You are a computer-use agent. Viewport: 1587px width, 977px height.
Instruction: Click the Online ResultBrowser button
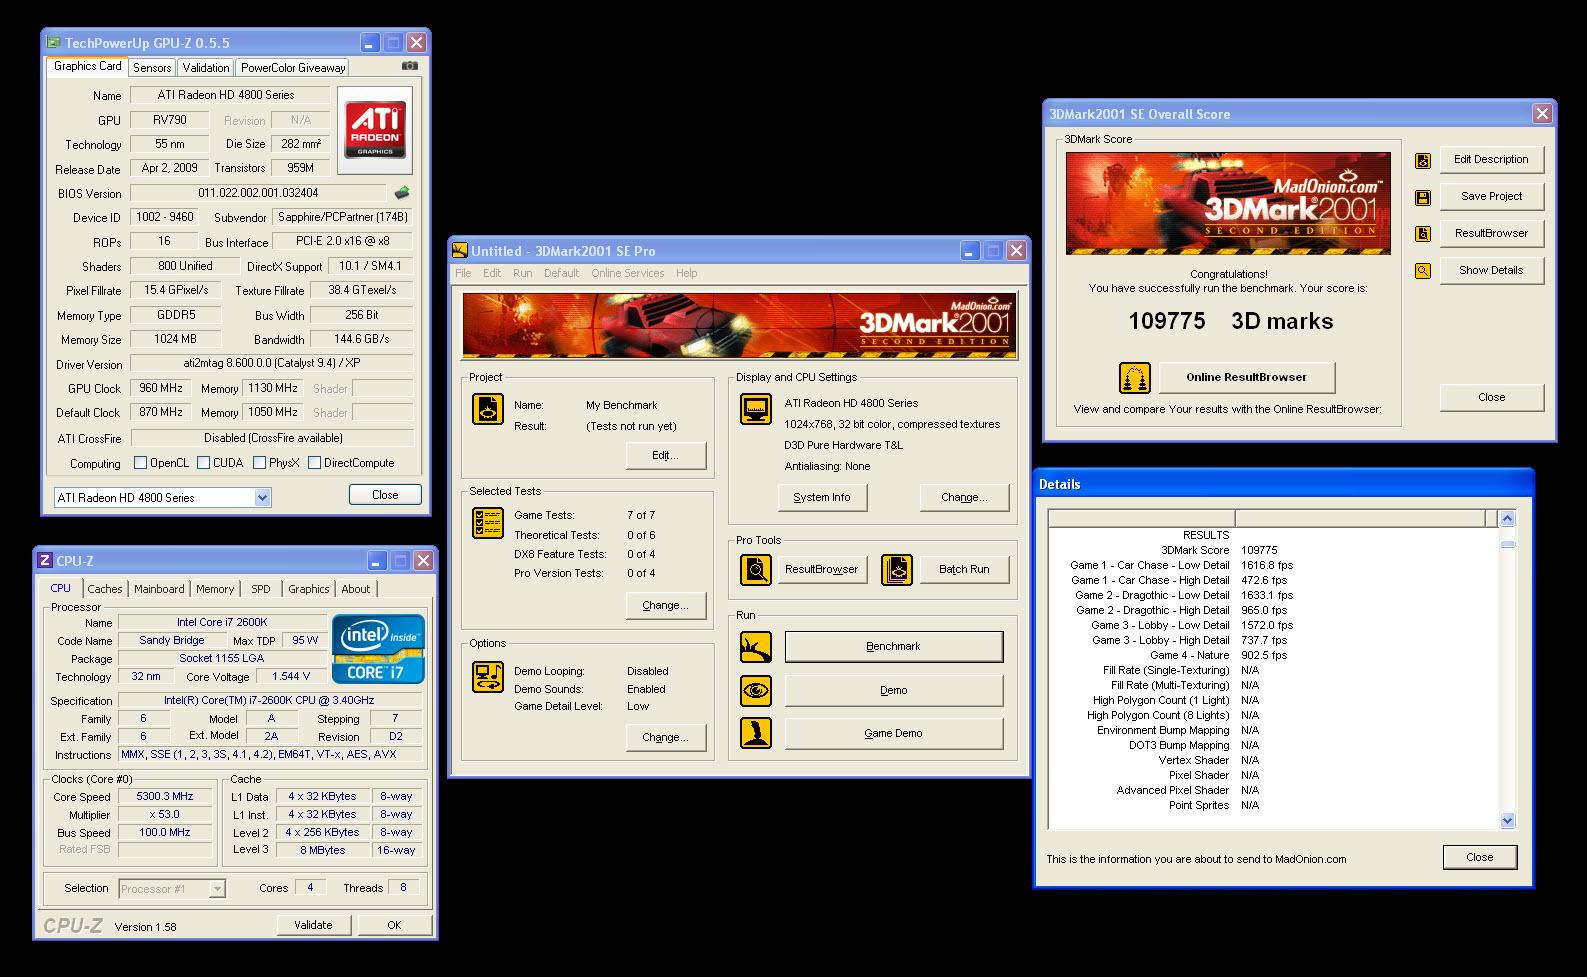coord(1247,377)
